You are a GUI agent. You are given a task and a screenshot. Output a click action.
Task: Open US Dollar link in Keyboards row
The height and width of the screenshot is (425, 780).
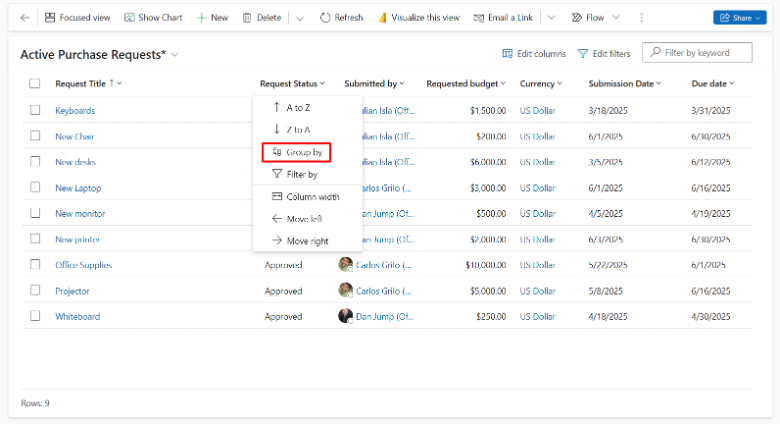(x=538, y=110)
